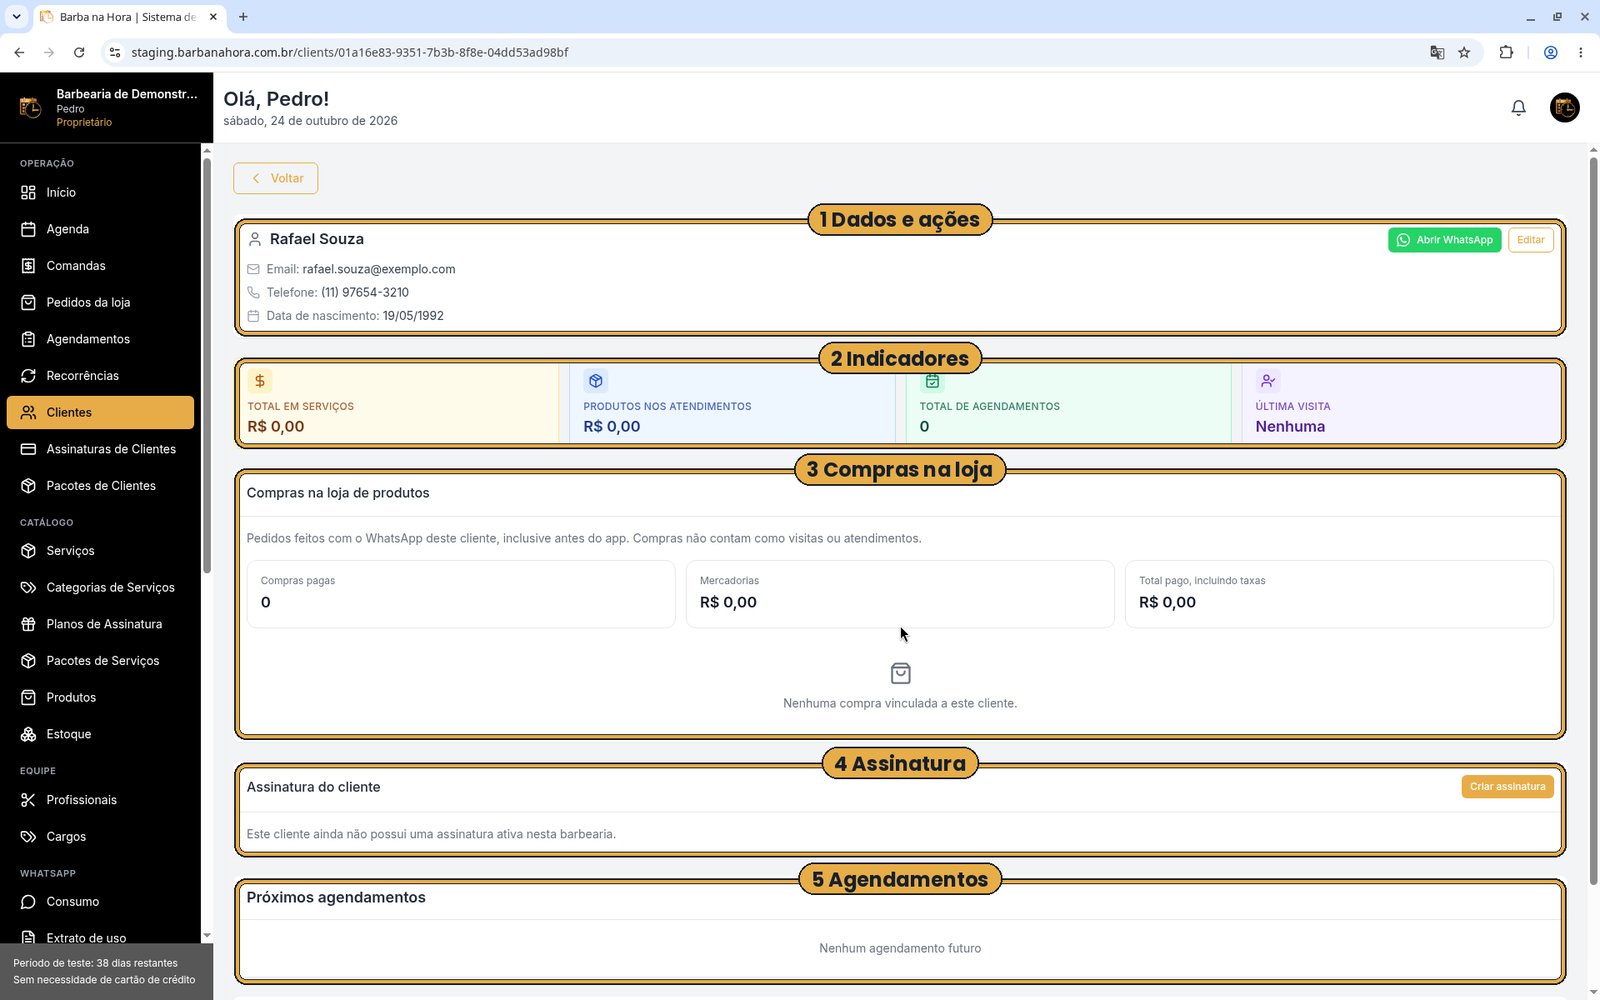Click the Voltar back button

coord(276,178)
